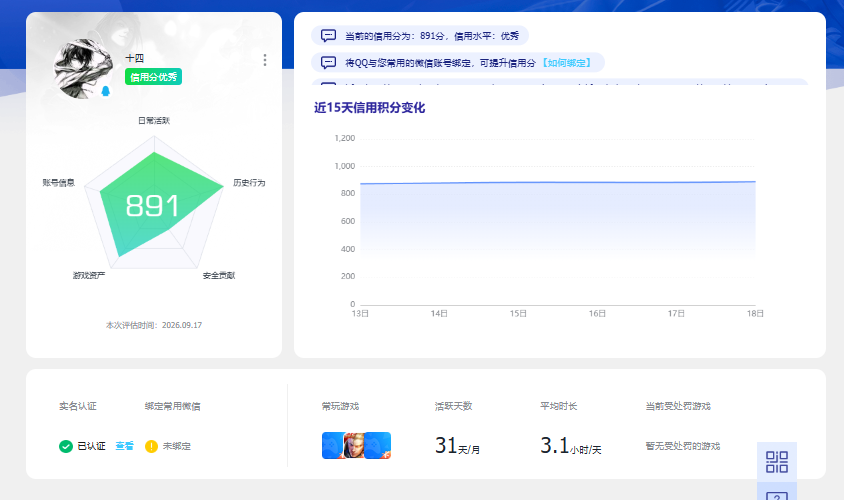The image size is (844, 500).
Task: Click the 绑定常用微信 heading
Action: [x=173, y=406]
